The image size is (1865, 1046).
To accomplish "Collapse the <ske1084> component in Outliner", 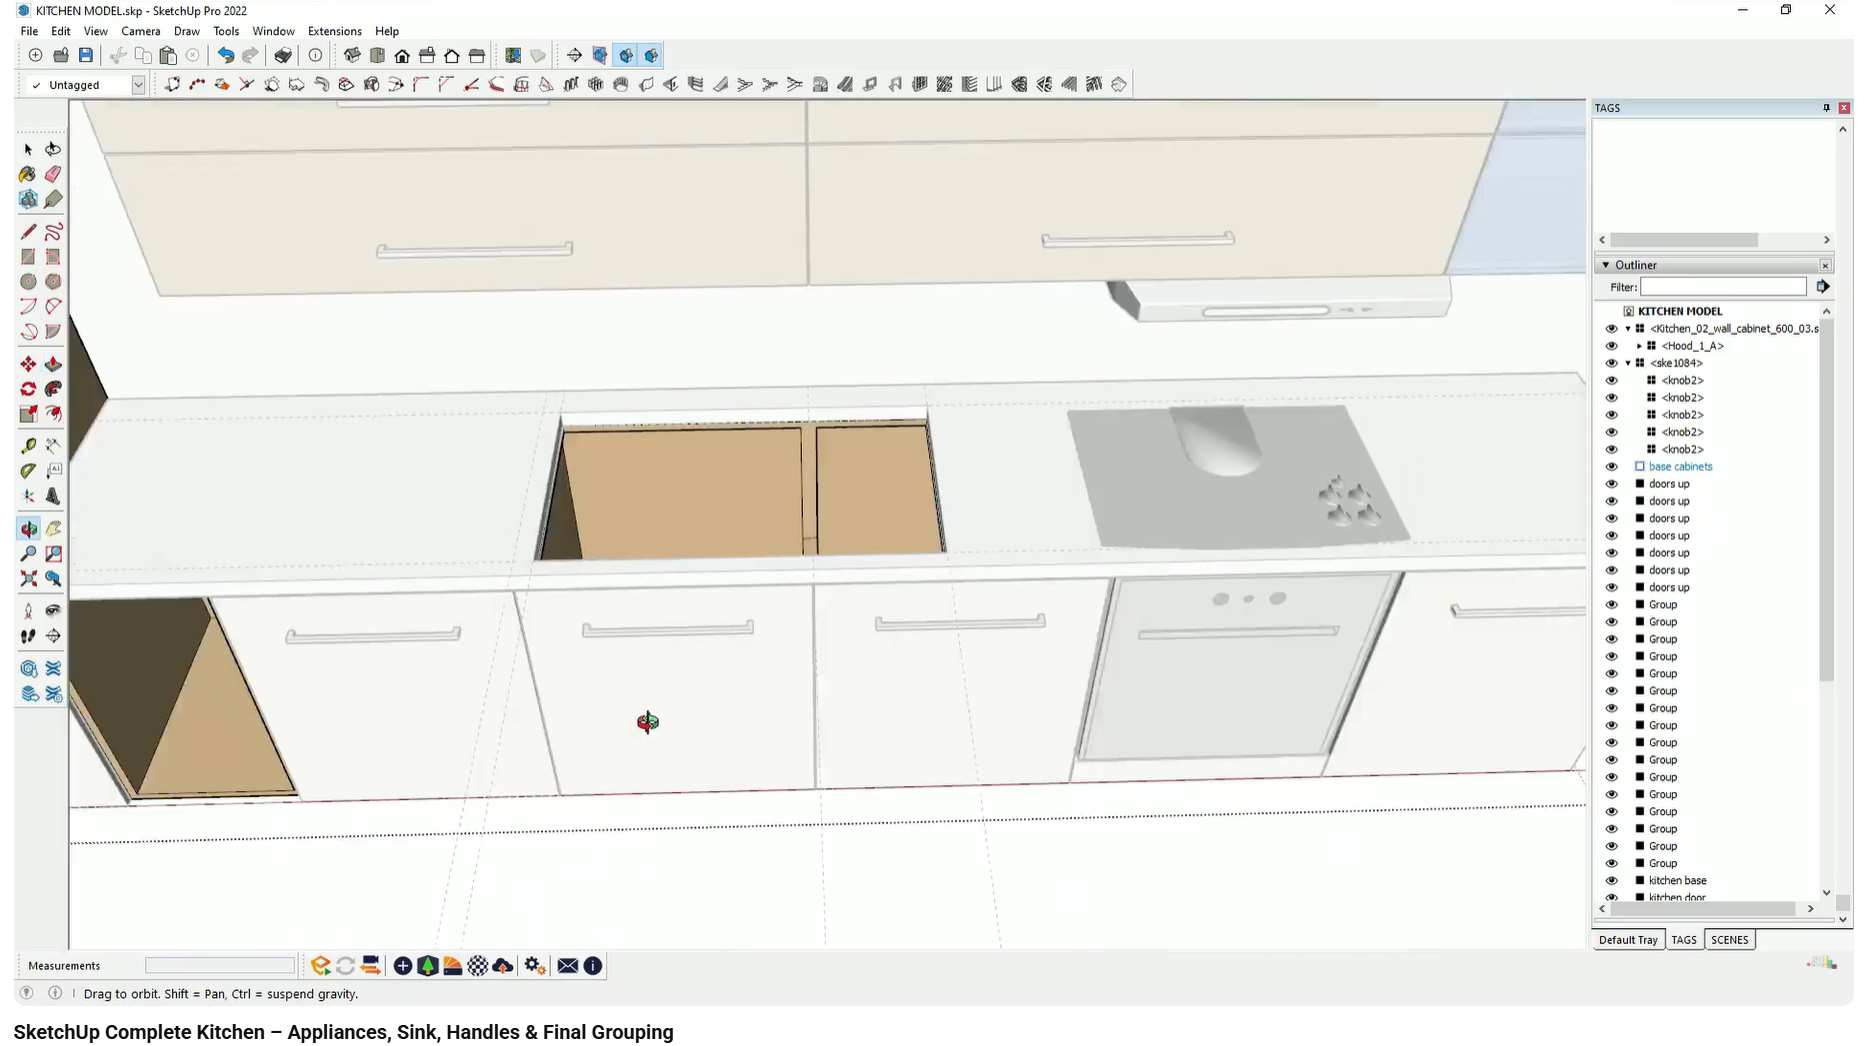I will pyautogui.click(x=1626, y=363).
